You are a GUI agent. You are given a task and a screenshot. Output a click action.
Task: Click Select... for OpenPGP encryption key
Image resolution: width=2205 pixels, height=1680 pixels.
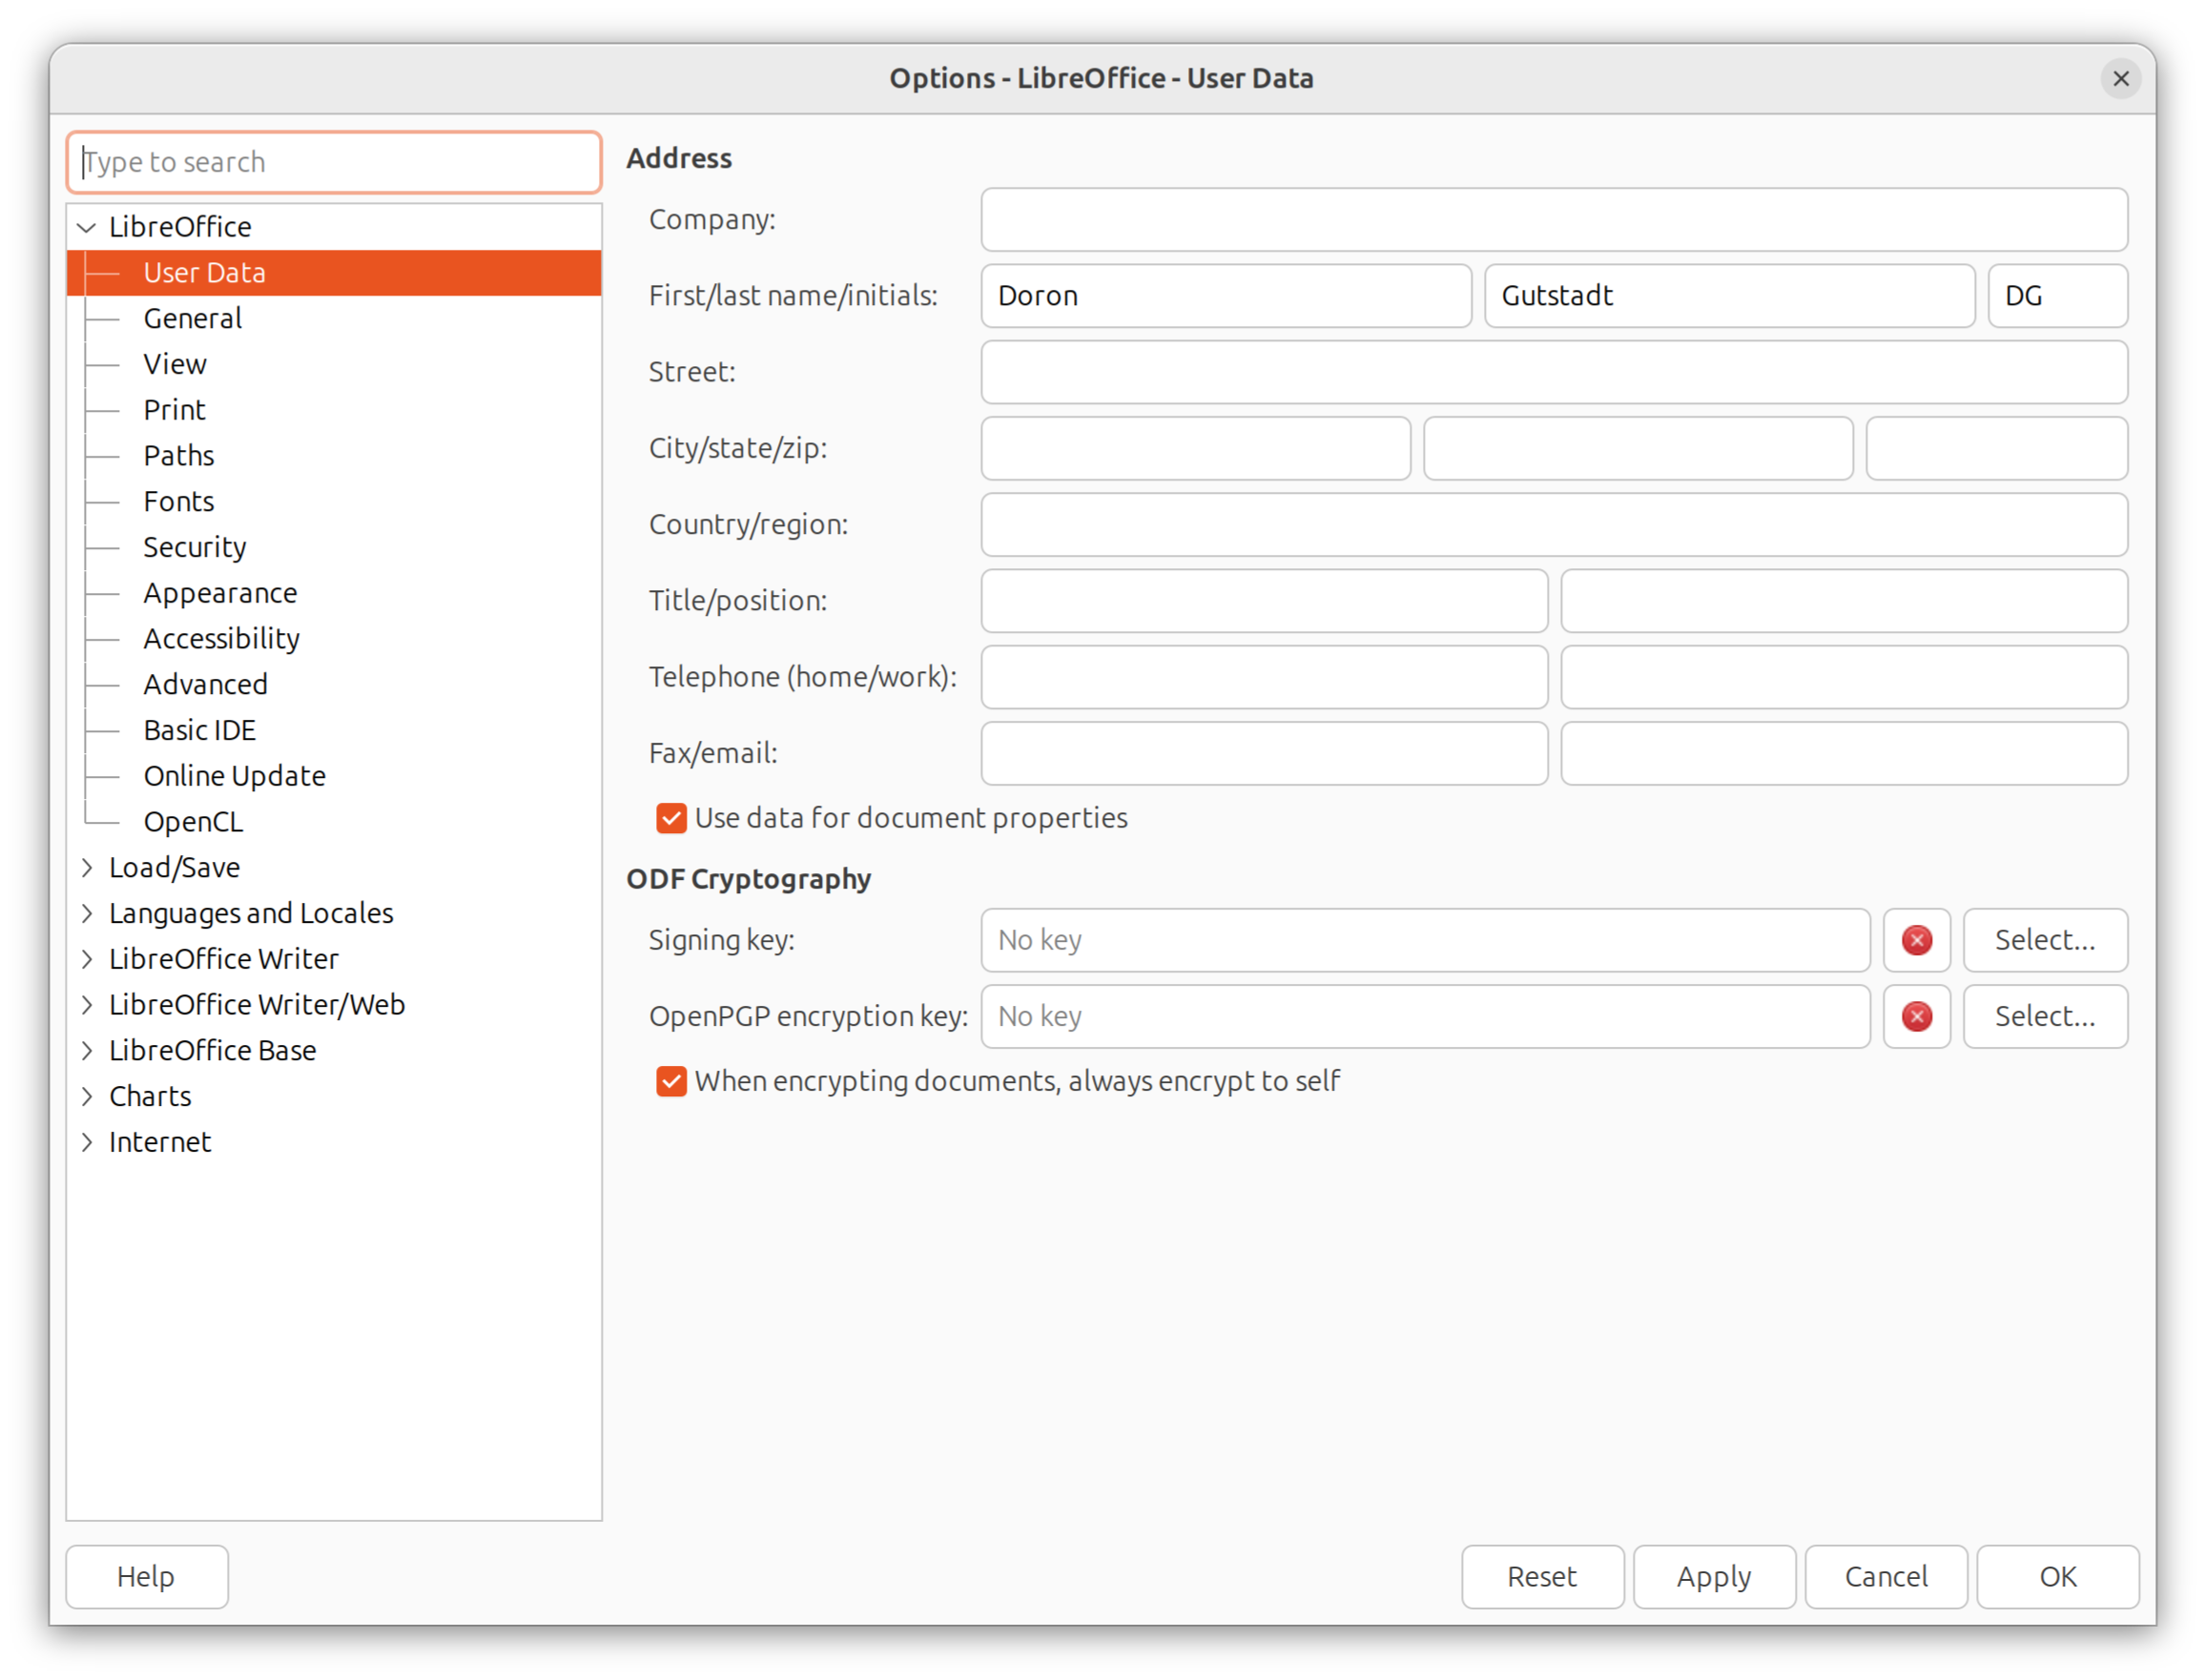2045,1016
